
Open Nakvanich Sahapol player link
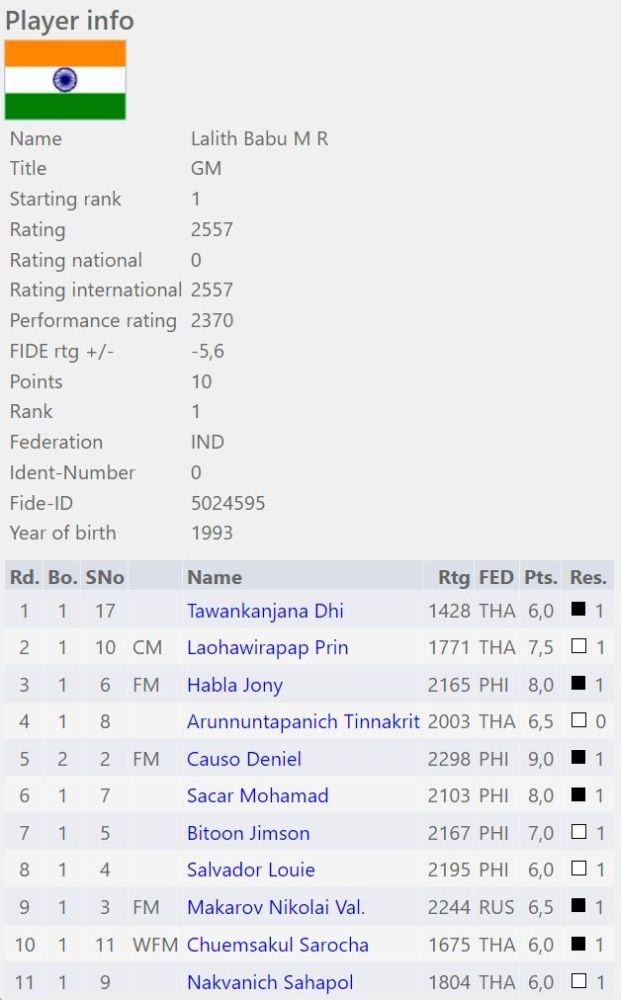pos(270,983)
